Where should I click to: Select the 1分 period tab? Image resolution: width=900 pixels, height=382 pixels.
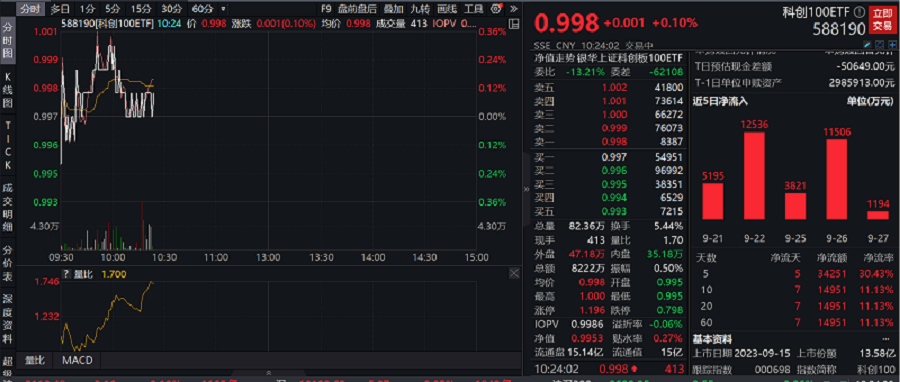tap(87, 9)
